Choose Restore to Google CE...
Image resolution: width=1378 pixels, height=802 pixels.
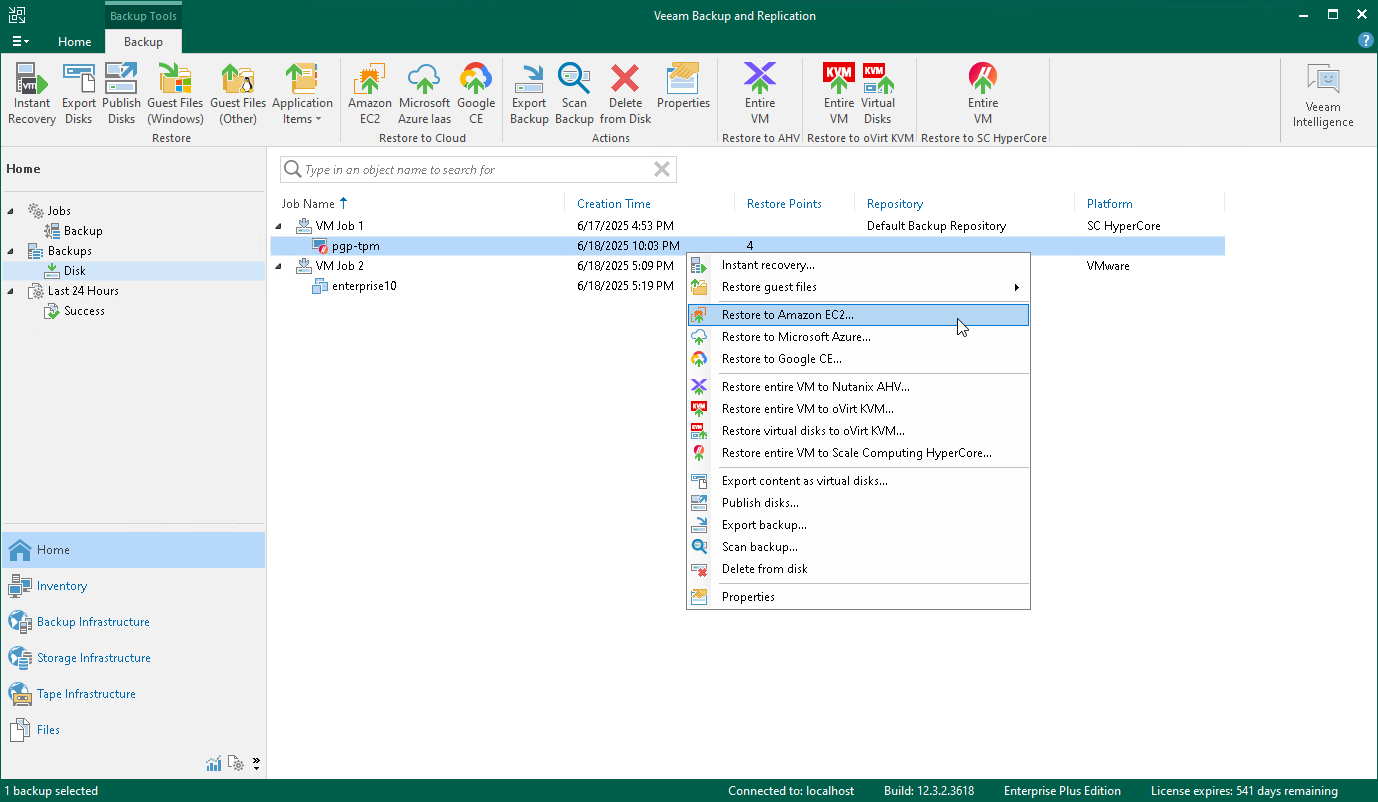(858, 359)
